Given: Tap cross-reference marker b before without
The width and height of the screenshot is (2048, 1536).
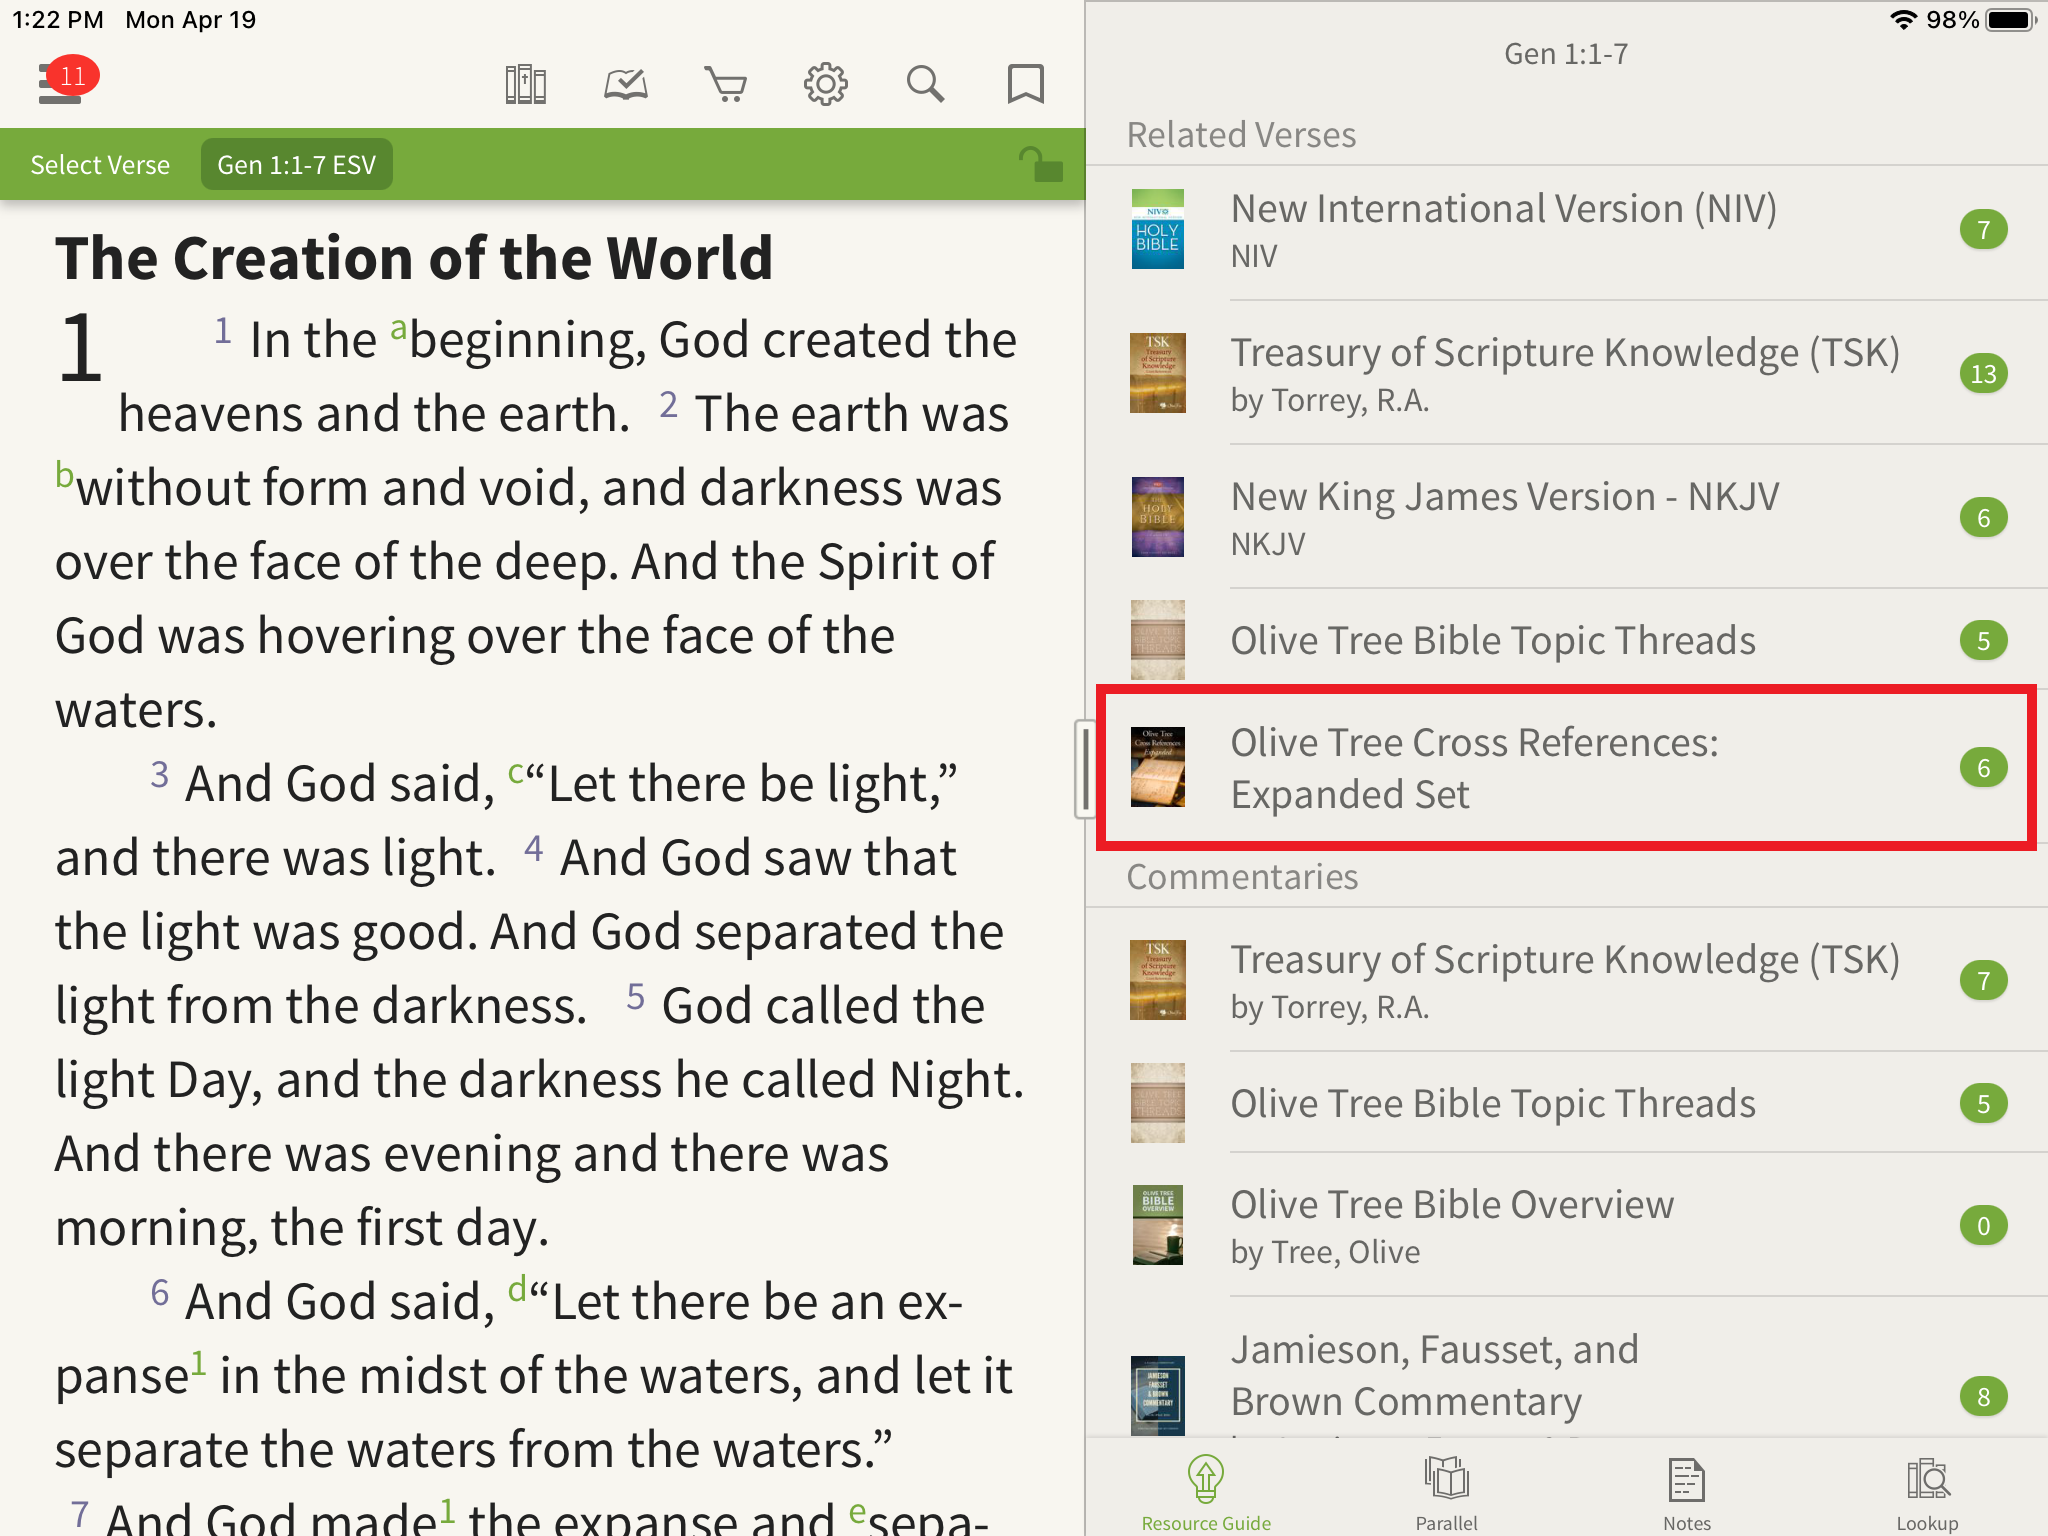Looking at the screenshot, I should 65,473.
